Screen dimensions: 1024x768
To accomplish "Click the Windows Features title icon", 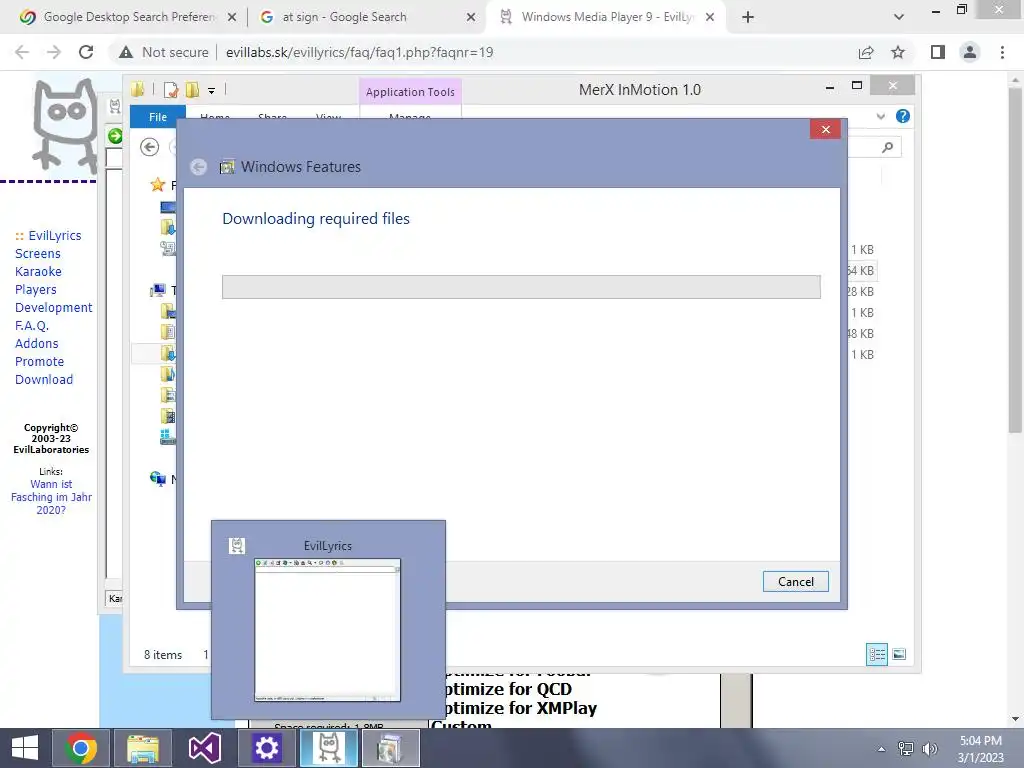I will [227, 167].
